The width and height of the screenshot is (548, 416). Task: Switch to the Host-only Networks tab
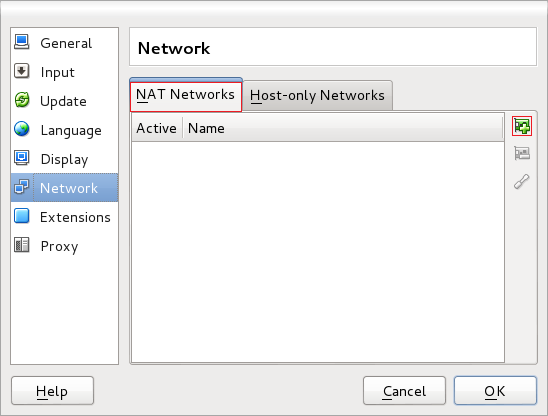pos(317,95)
